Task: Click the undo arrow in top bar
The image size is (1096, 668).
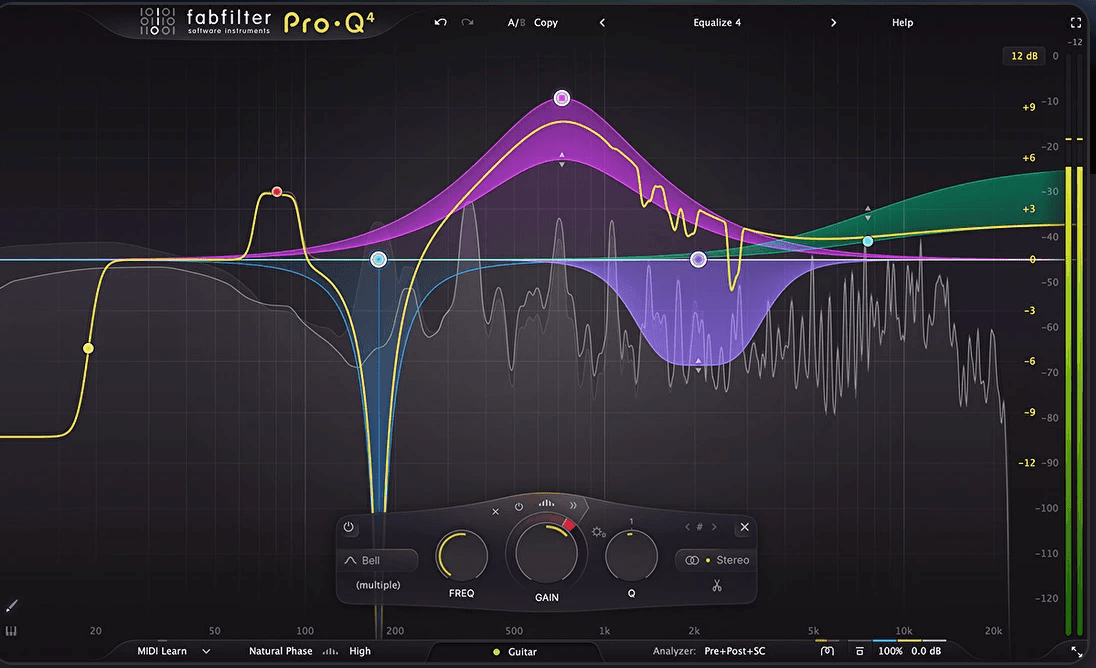Action: click(x=440, y=22)
